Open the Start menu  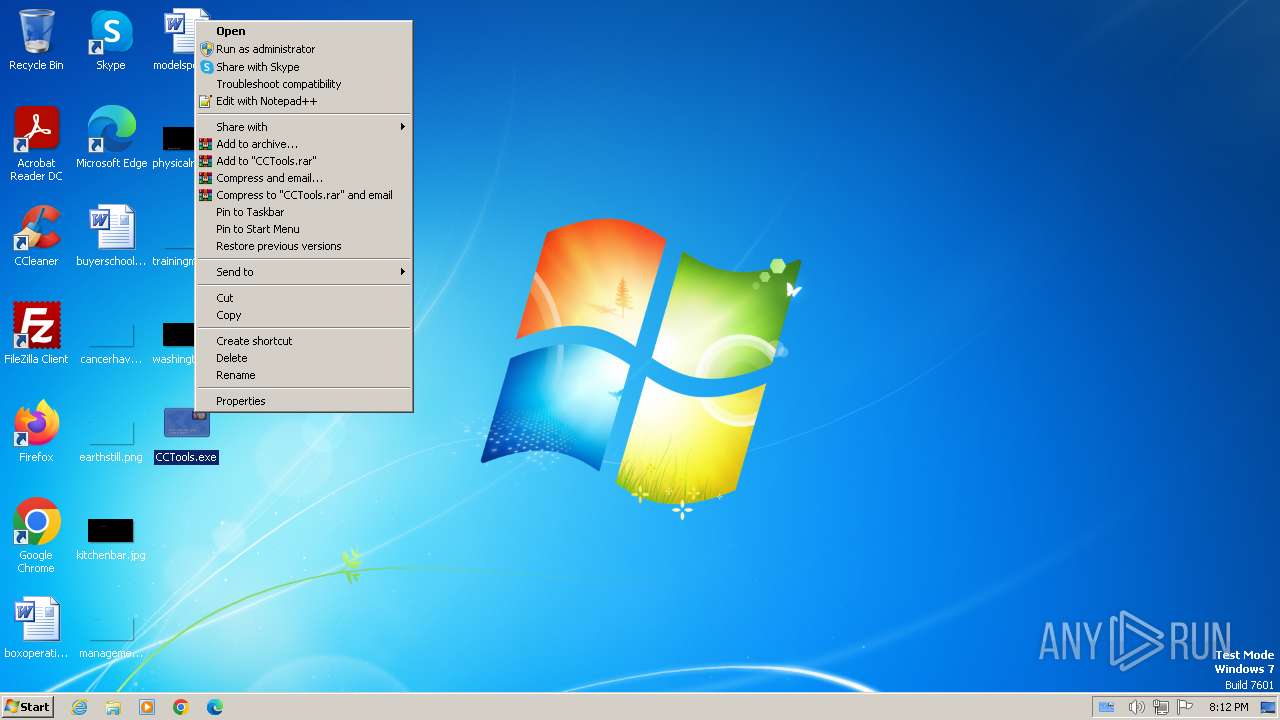coord(27,707)
